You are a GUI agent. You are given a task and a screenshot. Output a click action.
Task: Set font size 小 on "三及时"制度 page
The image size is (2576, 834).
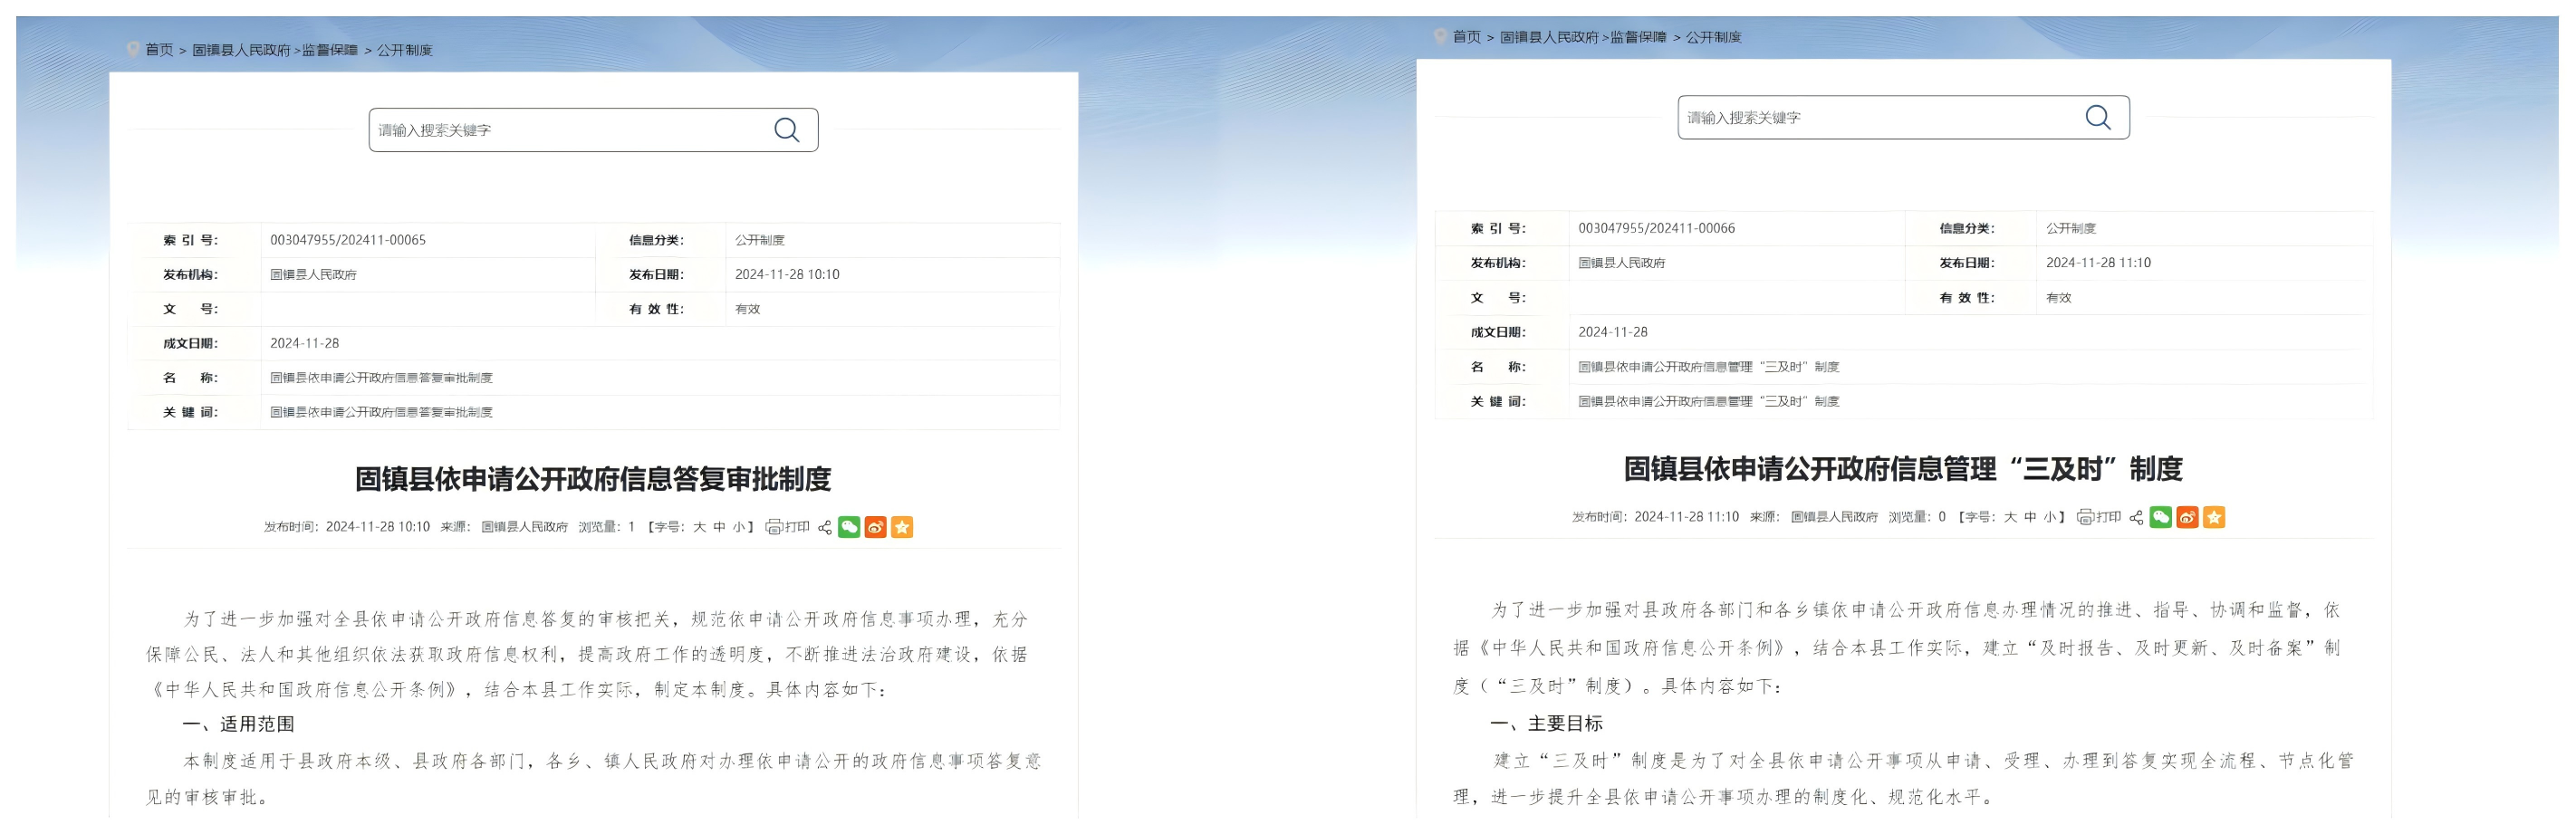(x=2049, y=517)
